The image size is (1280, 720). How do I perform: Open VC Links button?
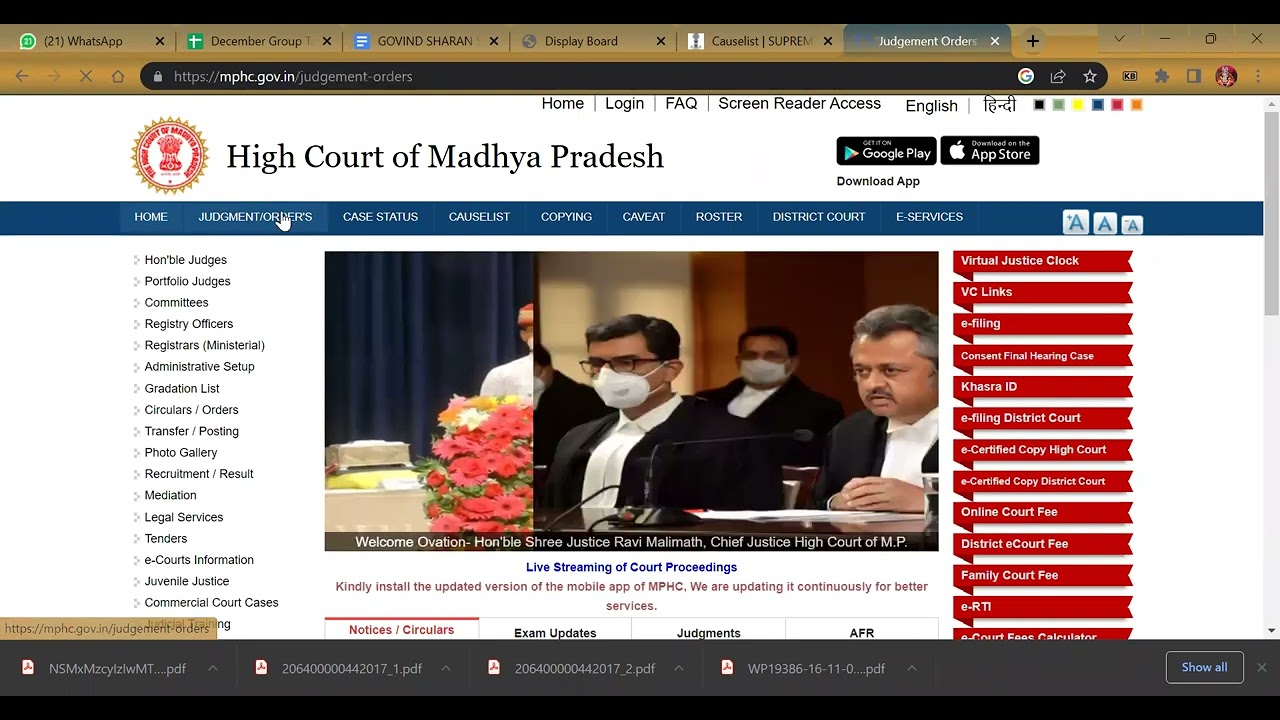1042,292
